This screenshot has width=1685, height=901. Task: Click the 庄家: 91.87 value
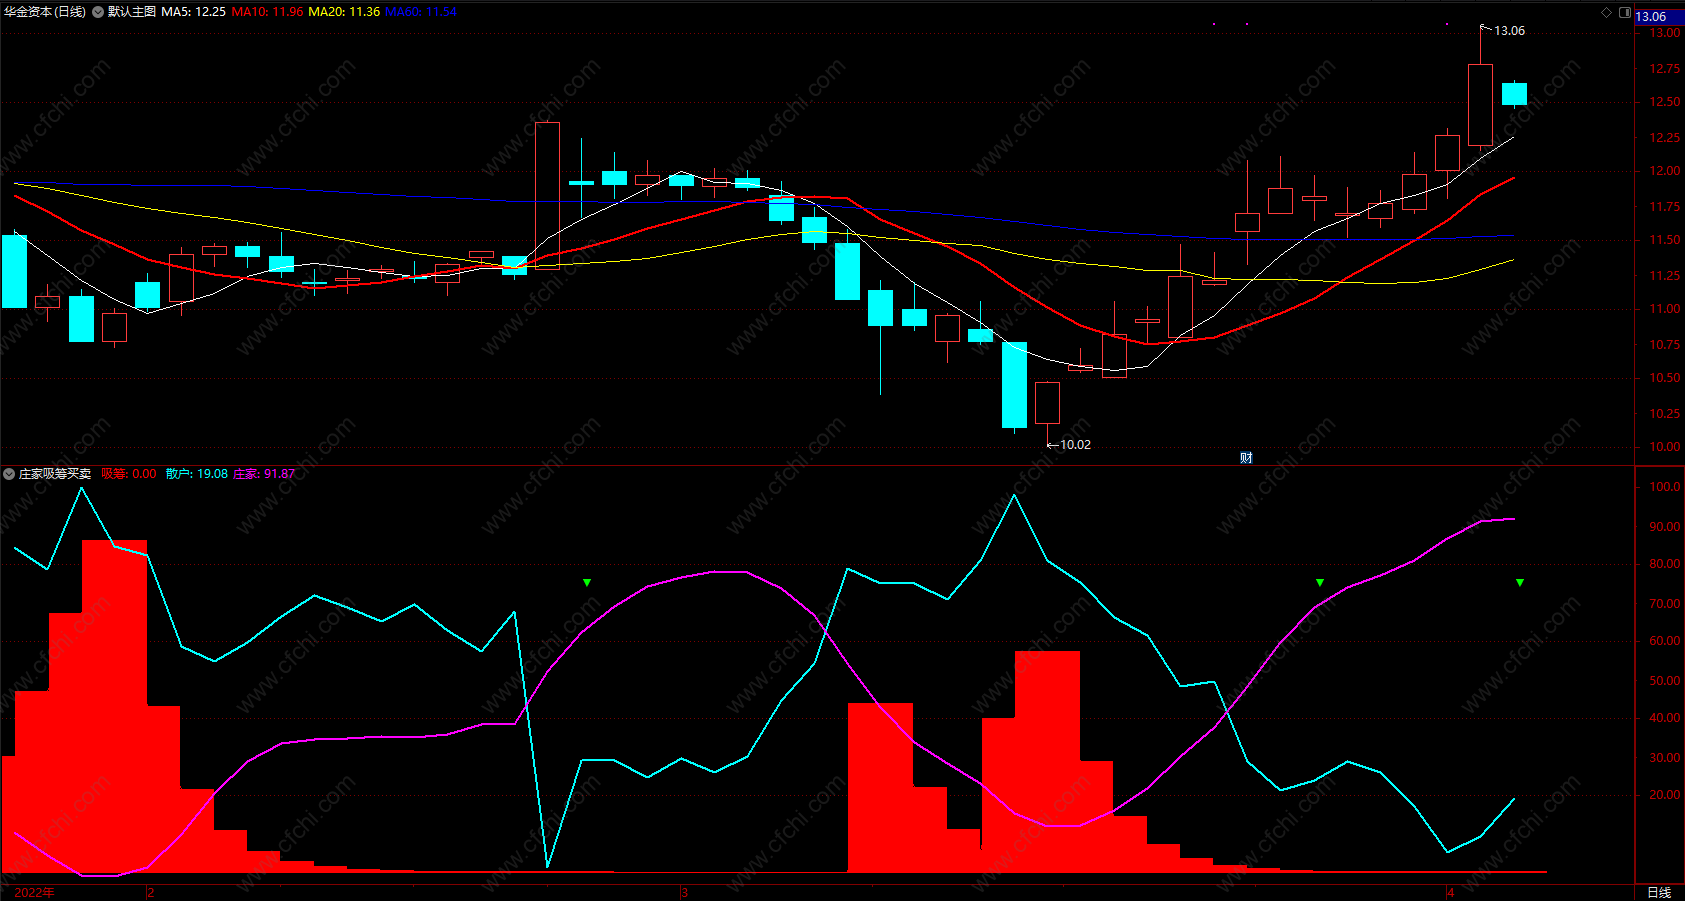[264, 474]
